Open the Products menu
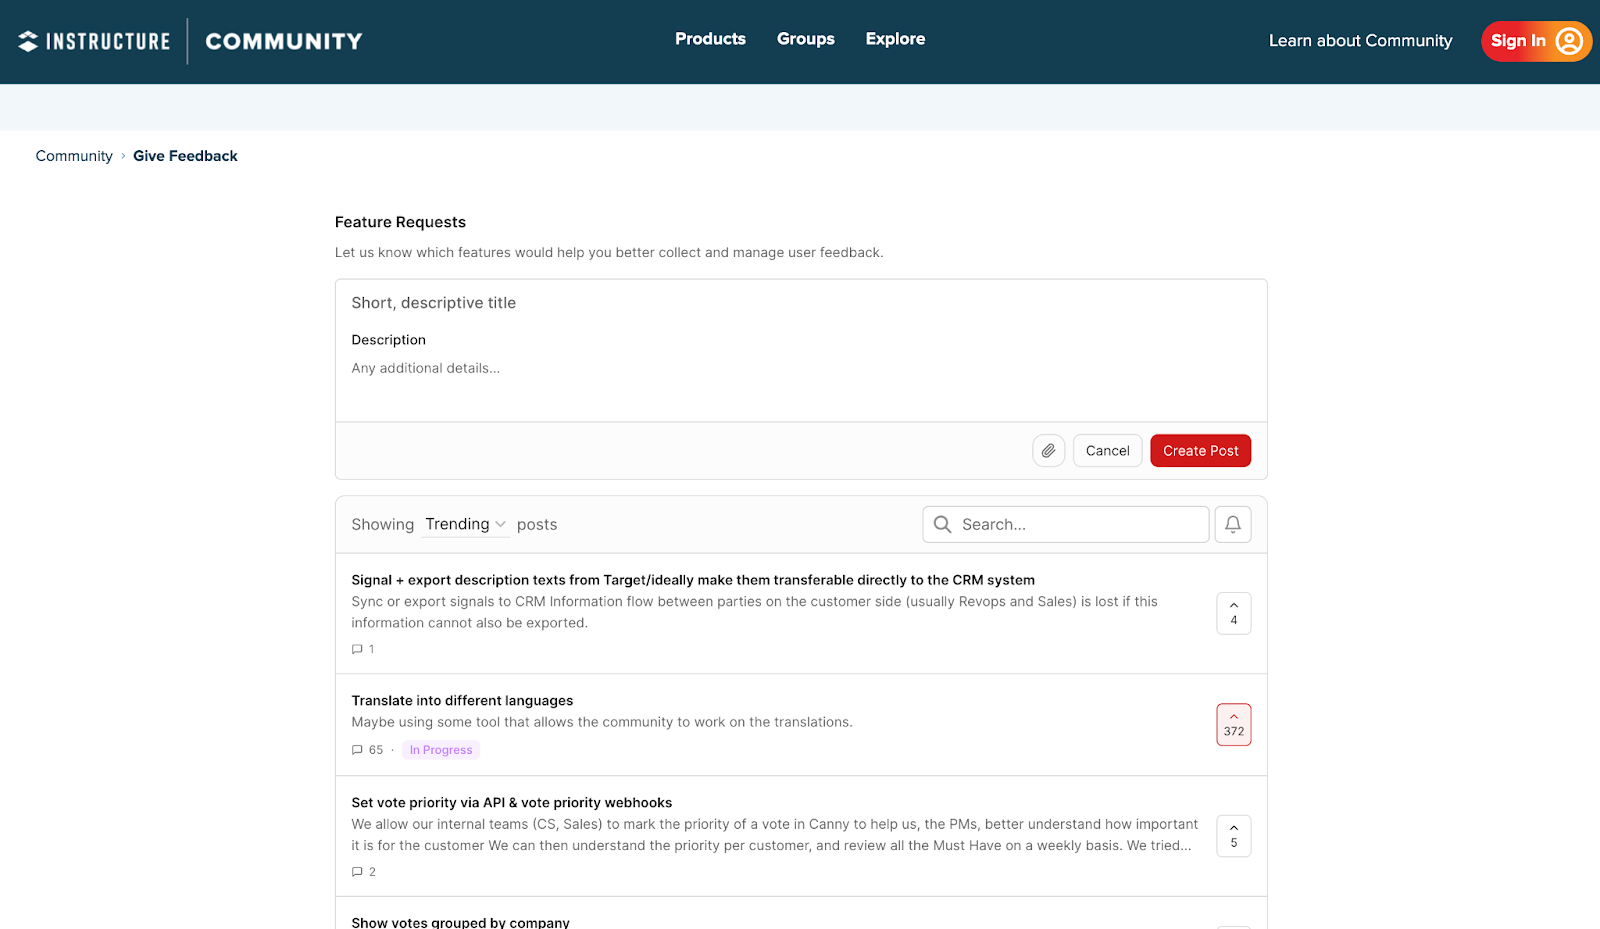Viewport: 1600px width, 929px height. click(710, 39)
